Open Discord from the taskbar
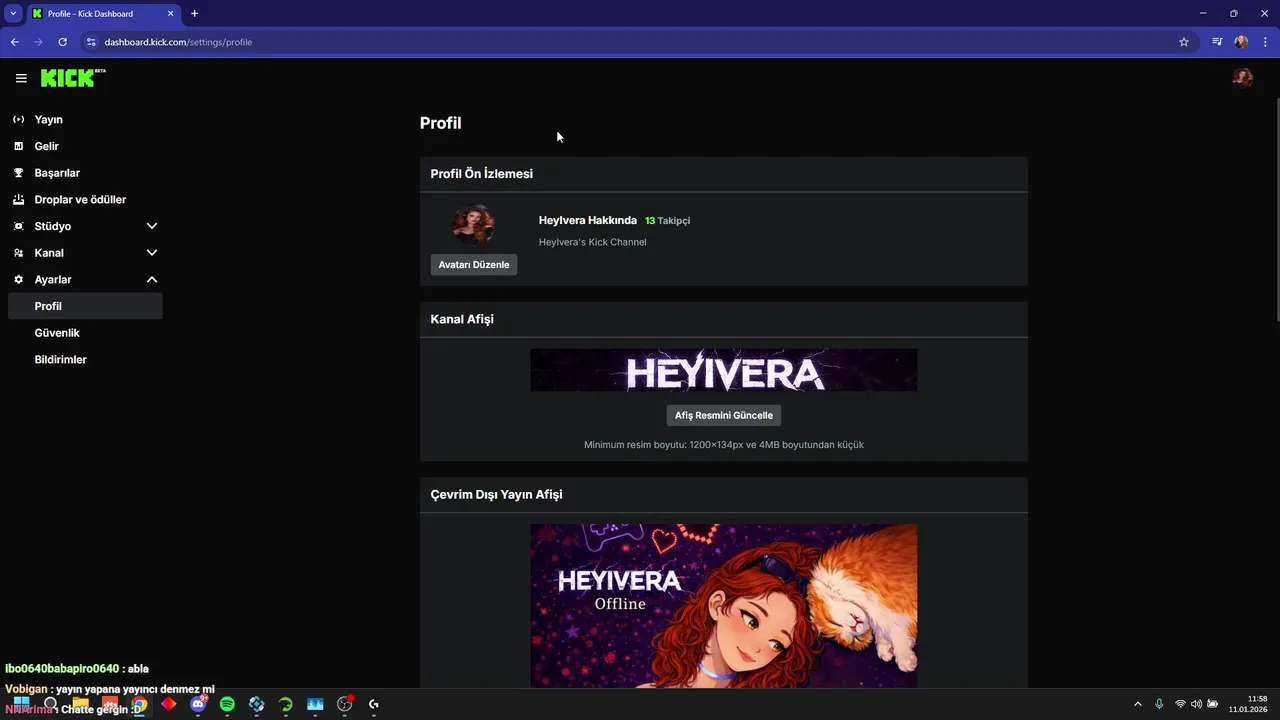Viewport: 1280px width, 720px height. 198,704
